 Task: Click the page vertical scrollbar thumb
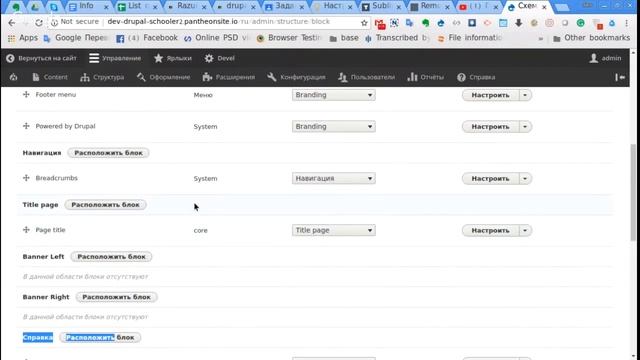(633, 192)
